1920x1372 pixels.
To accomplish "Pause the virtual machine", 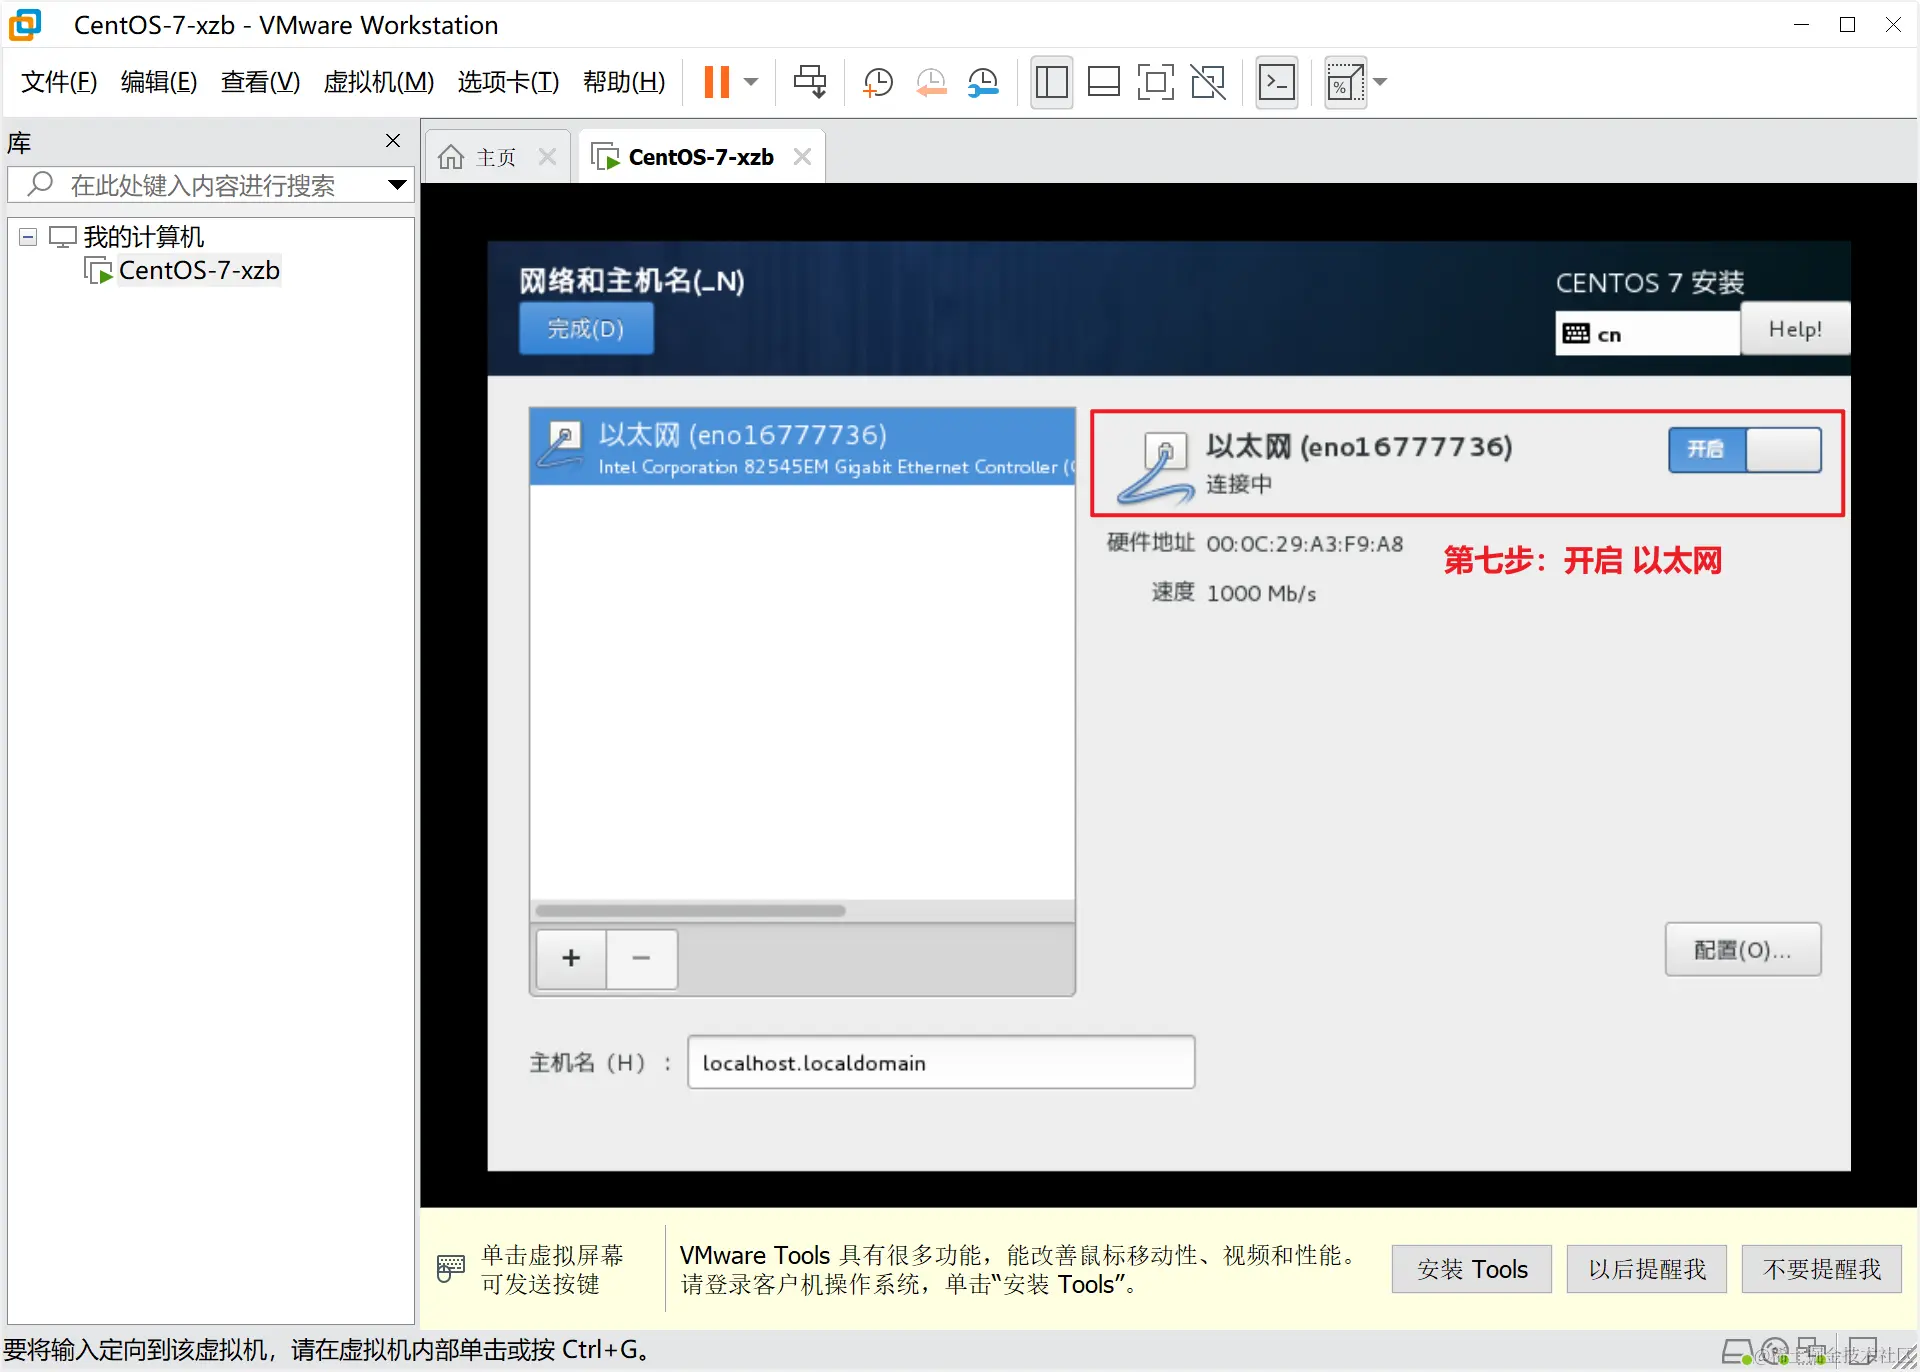I will pos(716,82).
